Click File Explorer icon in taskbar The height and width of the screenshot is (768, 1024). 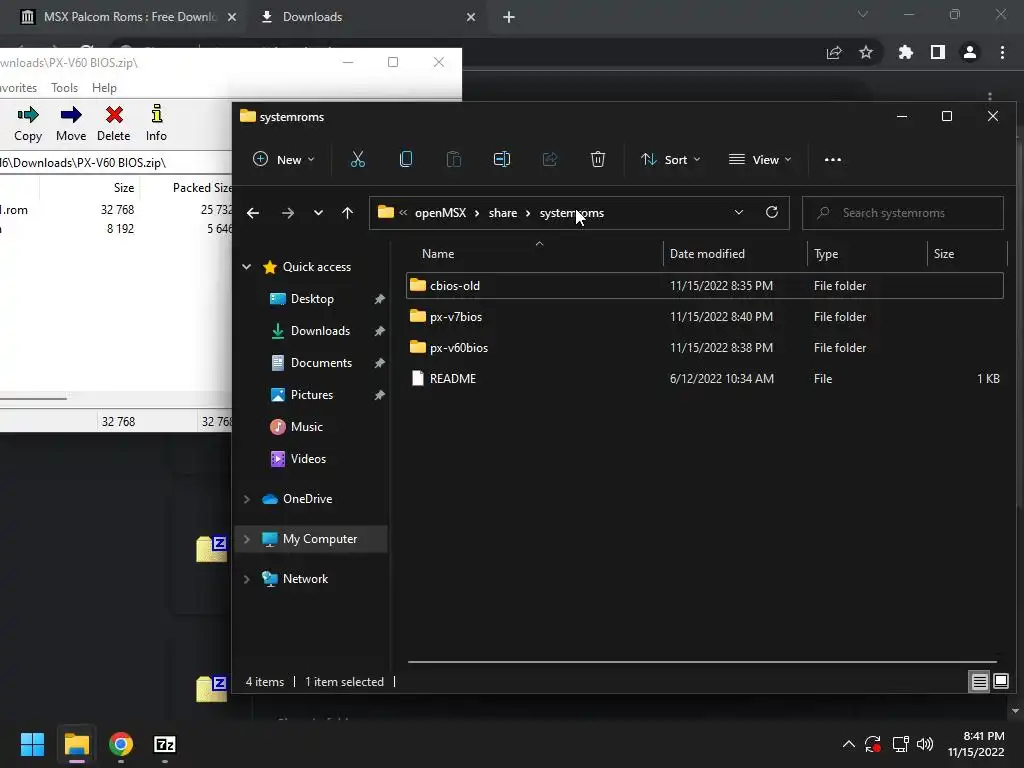point(76,744)
